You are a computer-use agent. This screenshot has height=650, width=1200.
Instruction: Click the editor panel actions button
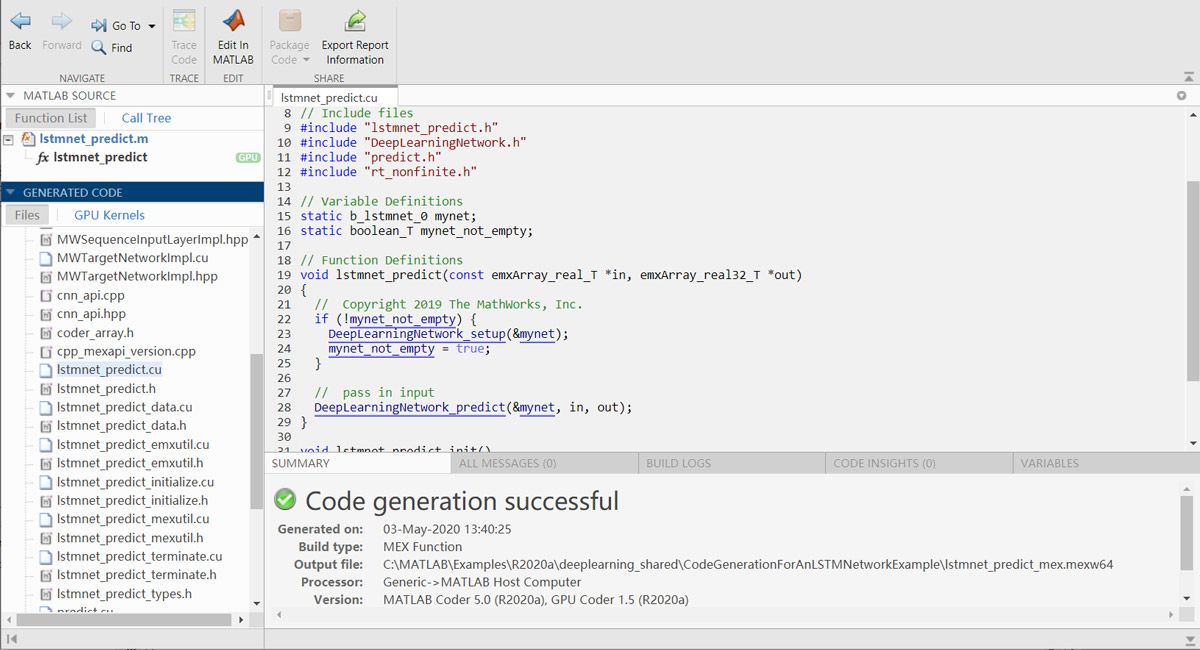(1181, 96)
